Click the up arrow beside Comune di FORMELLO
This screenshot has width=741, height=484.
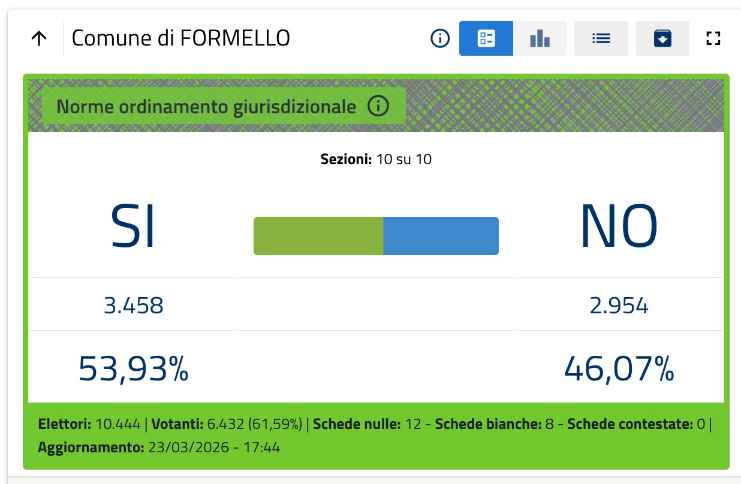[39, 39]
